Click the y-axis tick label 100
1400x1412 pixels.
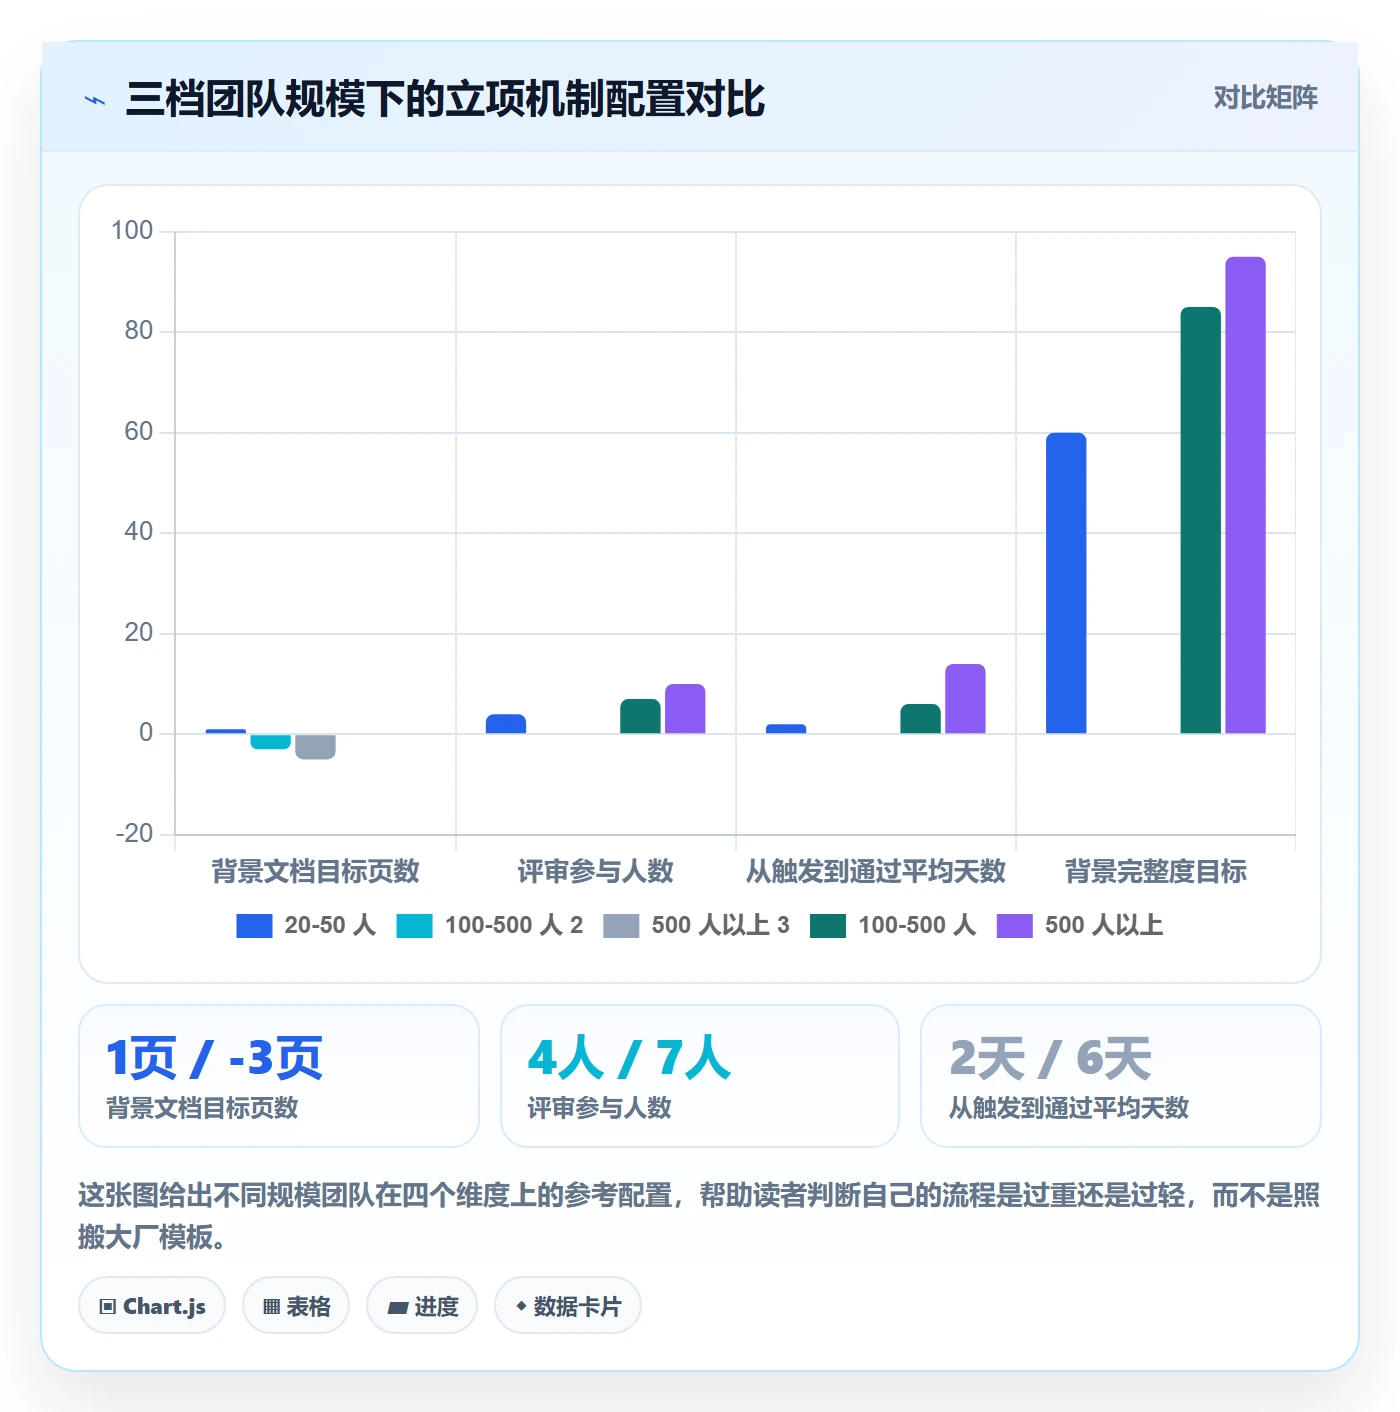(x=132, y=231)
